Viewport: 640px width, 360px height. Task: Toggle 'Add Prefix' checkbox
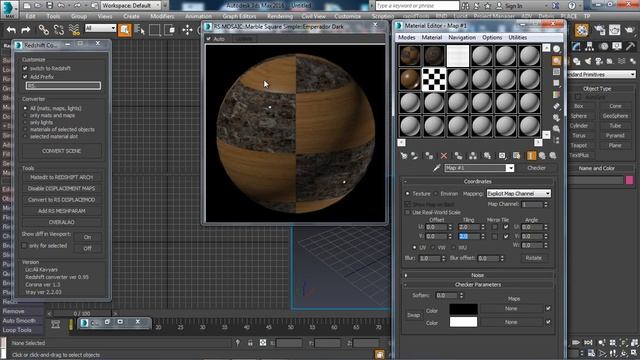[x=25, y=76]
